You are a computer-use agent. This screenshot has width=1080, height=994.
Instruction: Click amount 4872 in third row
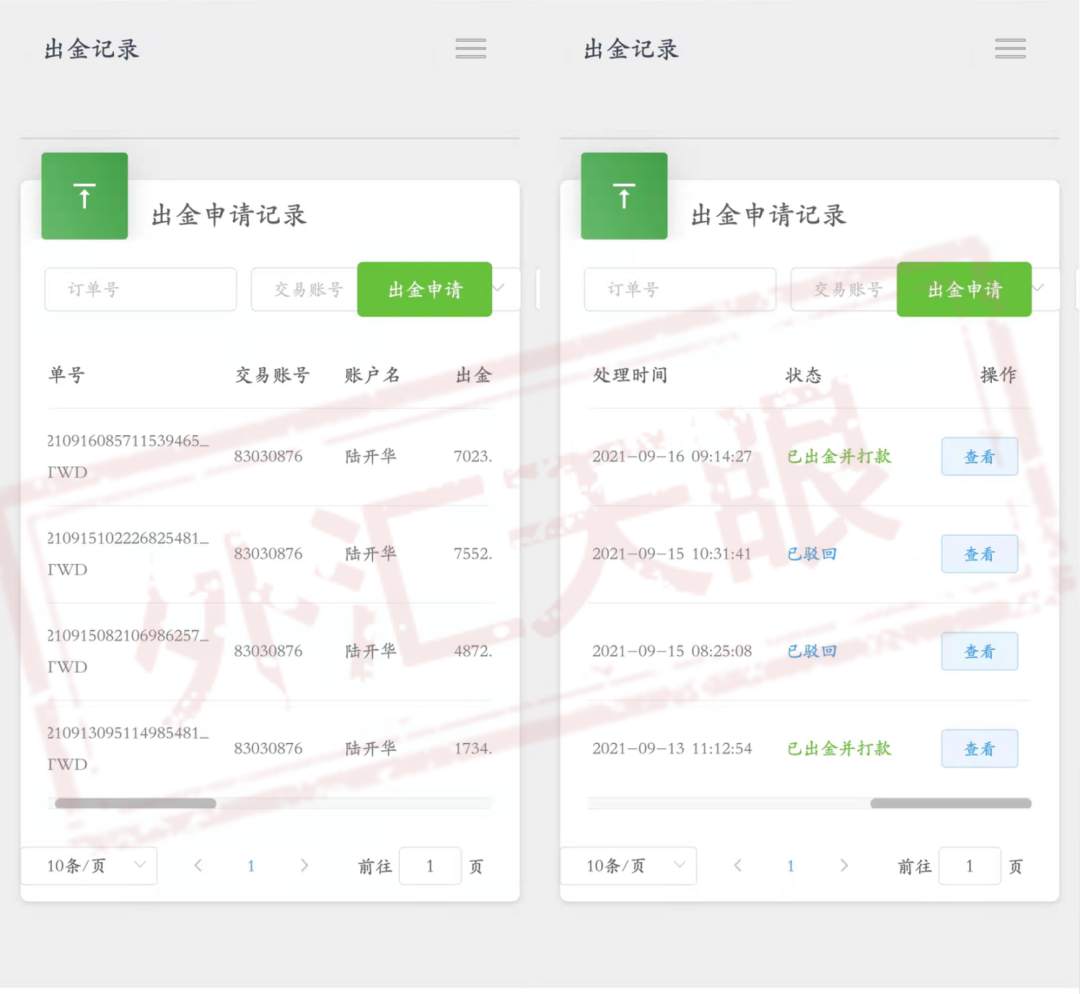[472, 651]
